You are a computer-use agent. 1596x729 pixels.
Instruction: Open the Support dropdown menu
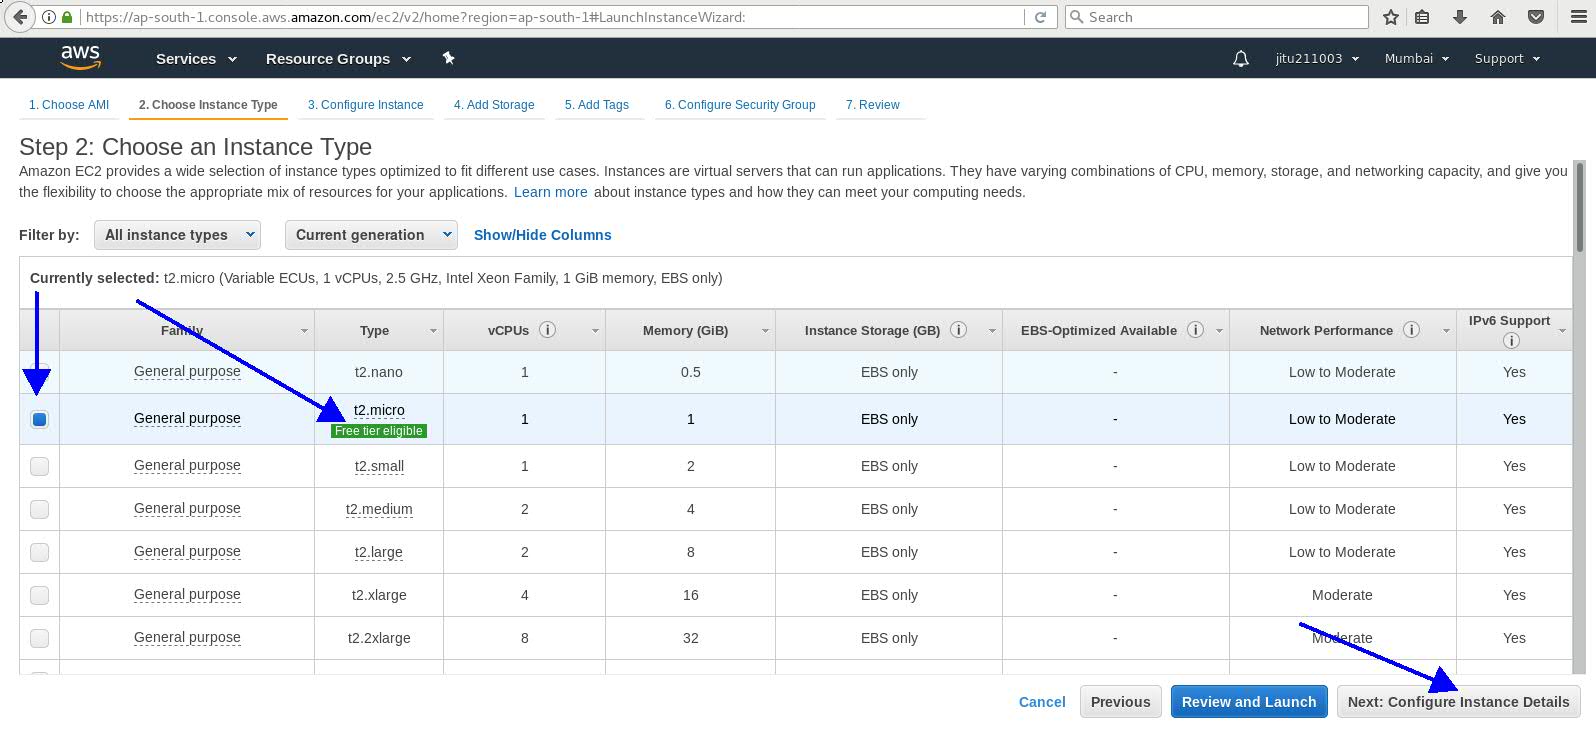(x=1507, y=59)
